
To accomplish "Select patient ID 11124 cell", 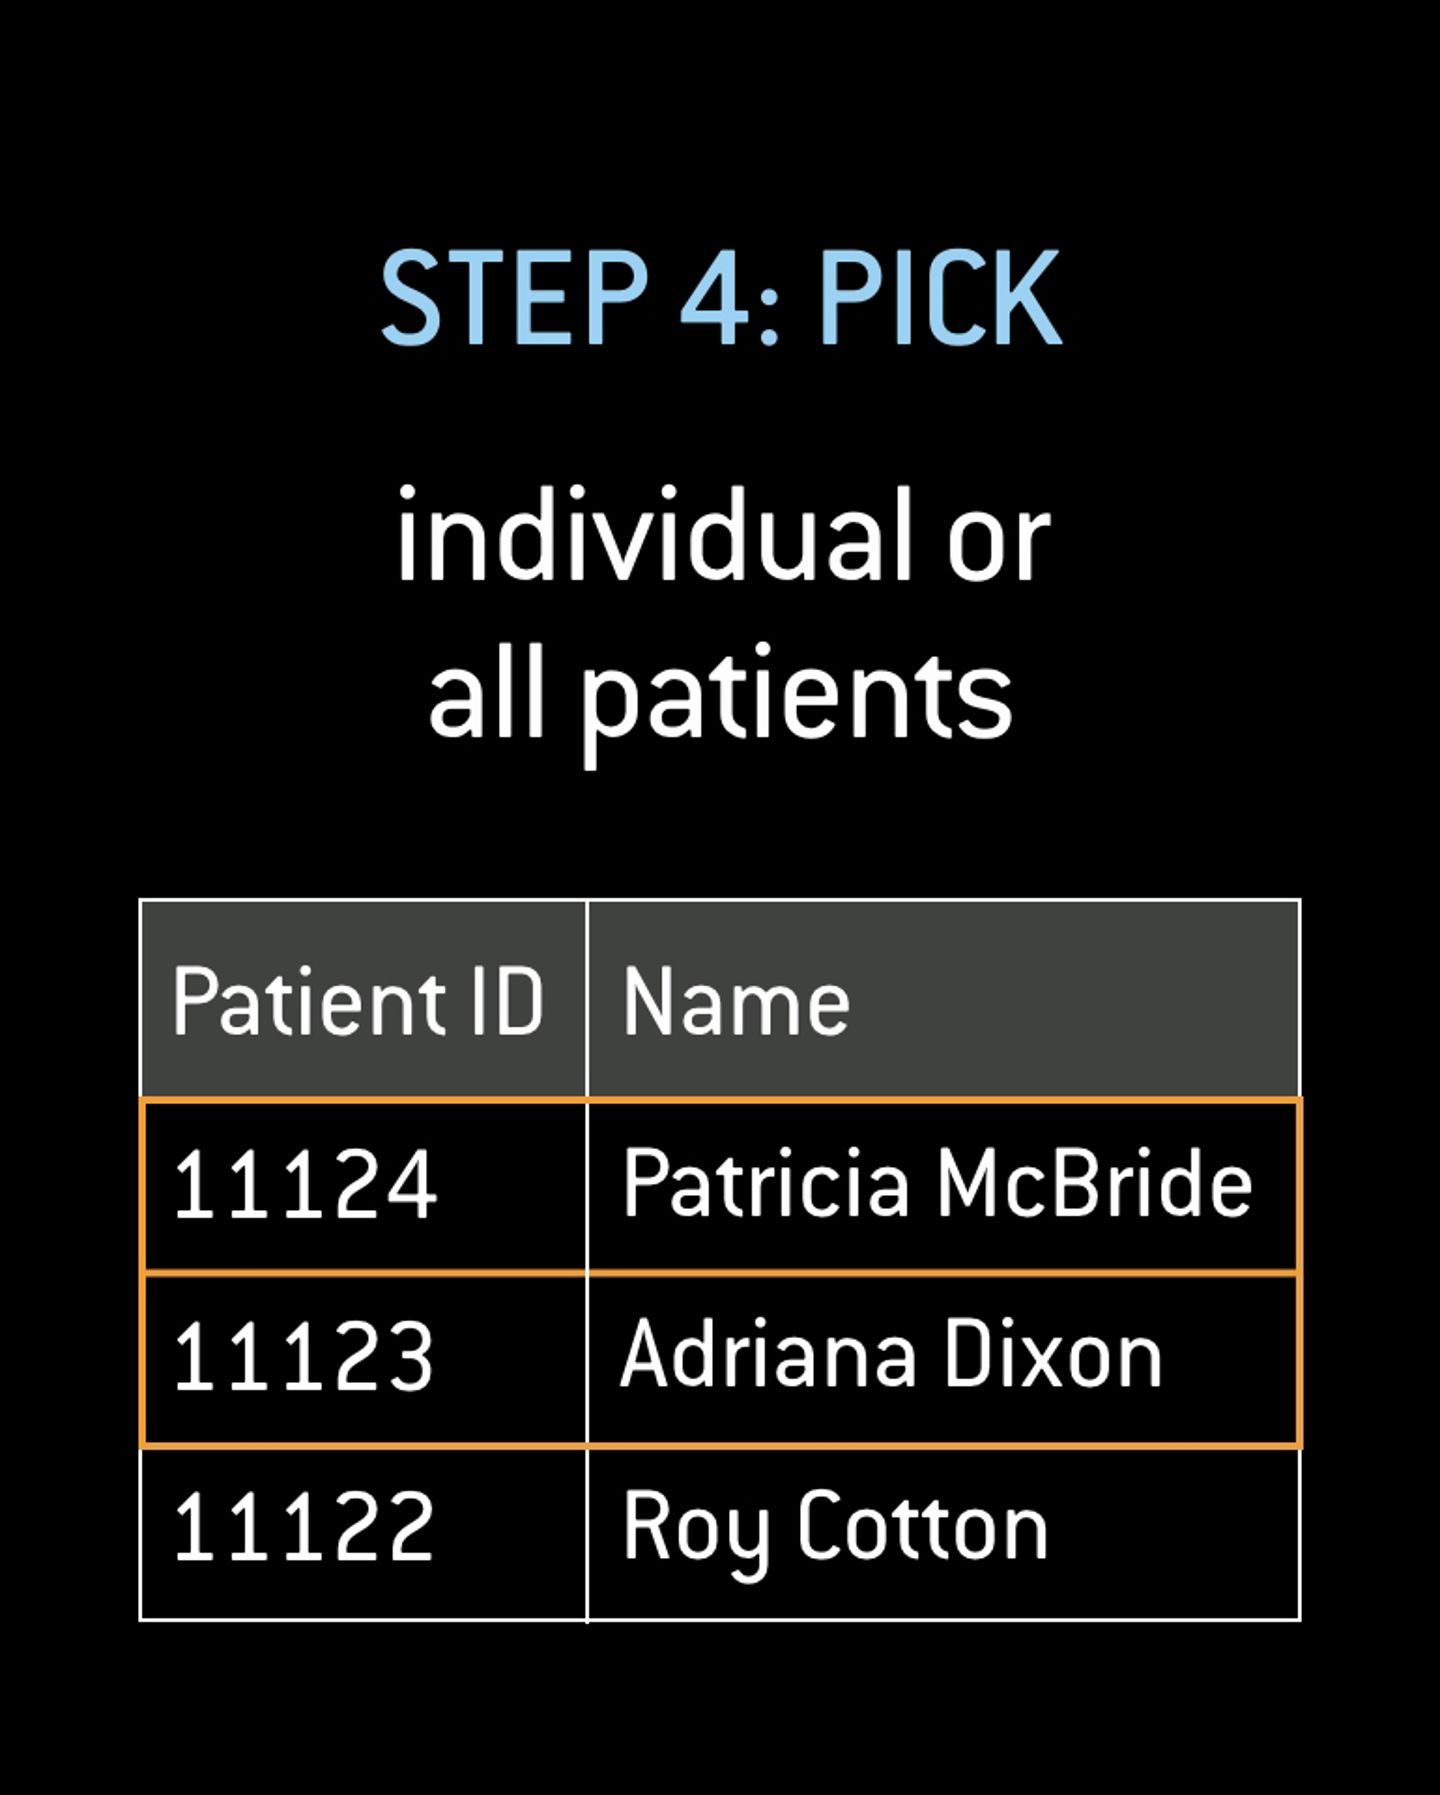I will [x=305, y=1185].
